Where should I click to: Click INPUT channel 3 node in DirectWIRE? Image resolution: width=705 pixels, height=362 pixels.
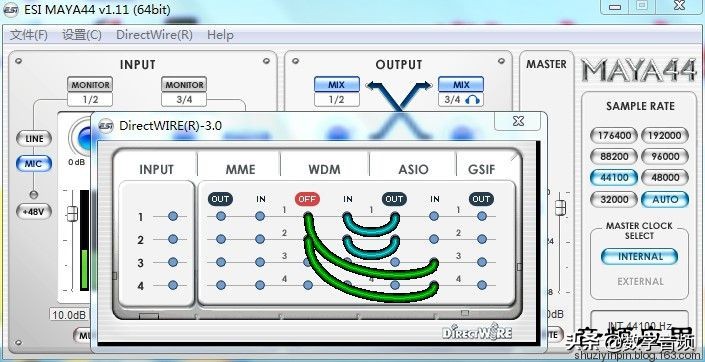coord(173,262)
